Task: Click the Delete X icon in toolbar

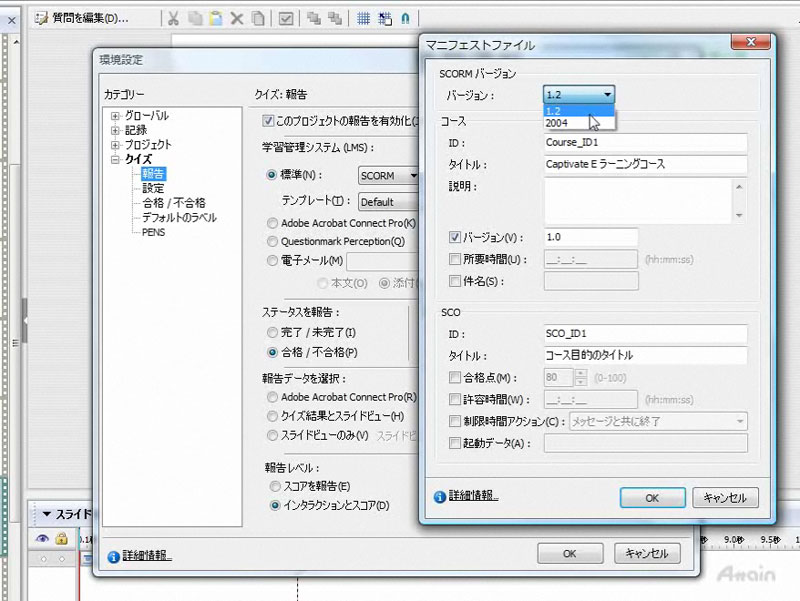Action: click(x=237, y=18)
